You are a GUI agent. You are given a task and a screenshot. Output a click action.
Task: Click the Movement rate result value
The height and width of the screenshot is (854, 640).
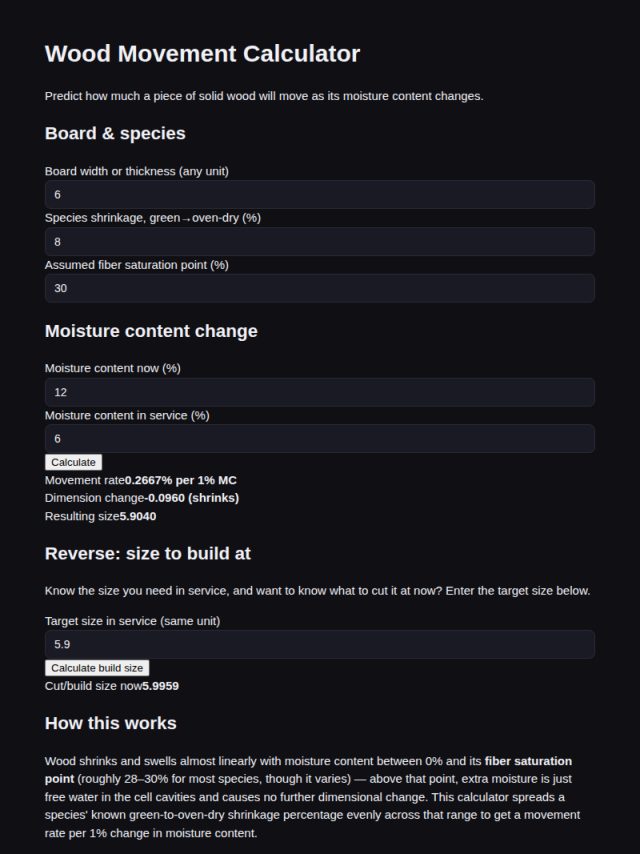point(181,480)
